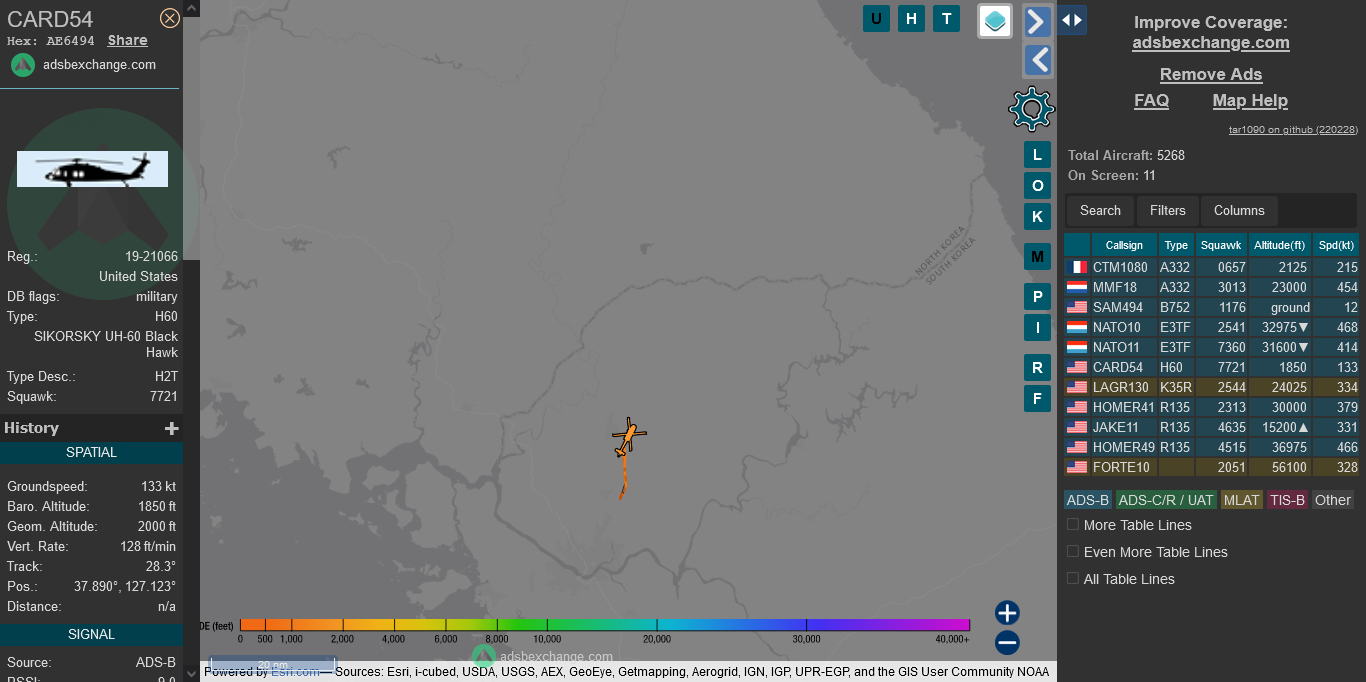Click the left info panel scrollbar
Viewport: 1366px width, 682px height.
(192, 140)
